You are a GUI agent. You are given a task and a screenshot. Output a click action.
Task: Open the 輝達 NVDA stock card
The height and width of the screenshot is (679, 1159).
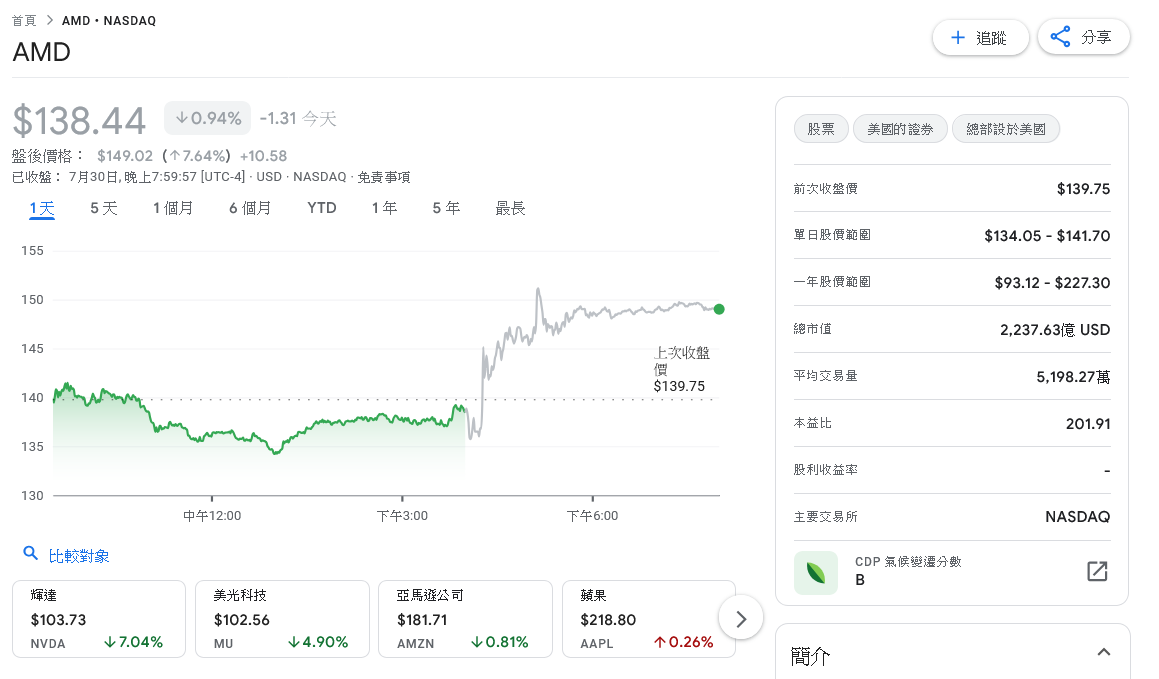pyautogui.click(x=99, y=619)
